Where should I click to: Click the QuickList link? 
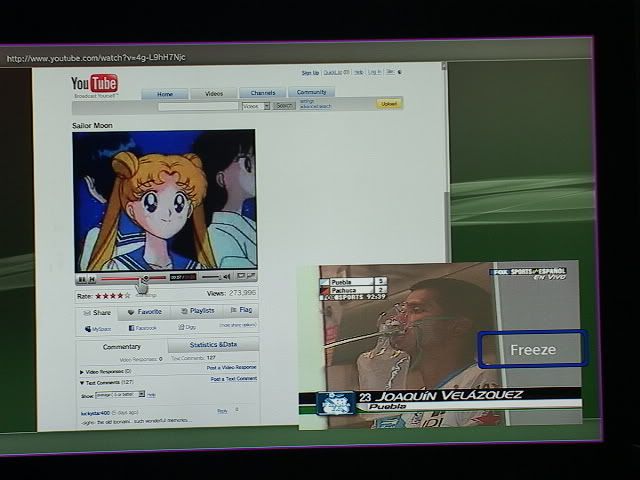336,72
